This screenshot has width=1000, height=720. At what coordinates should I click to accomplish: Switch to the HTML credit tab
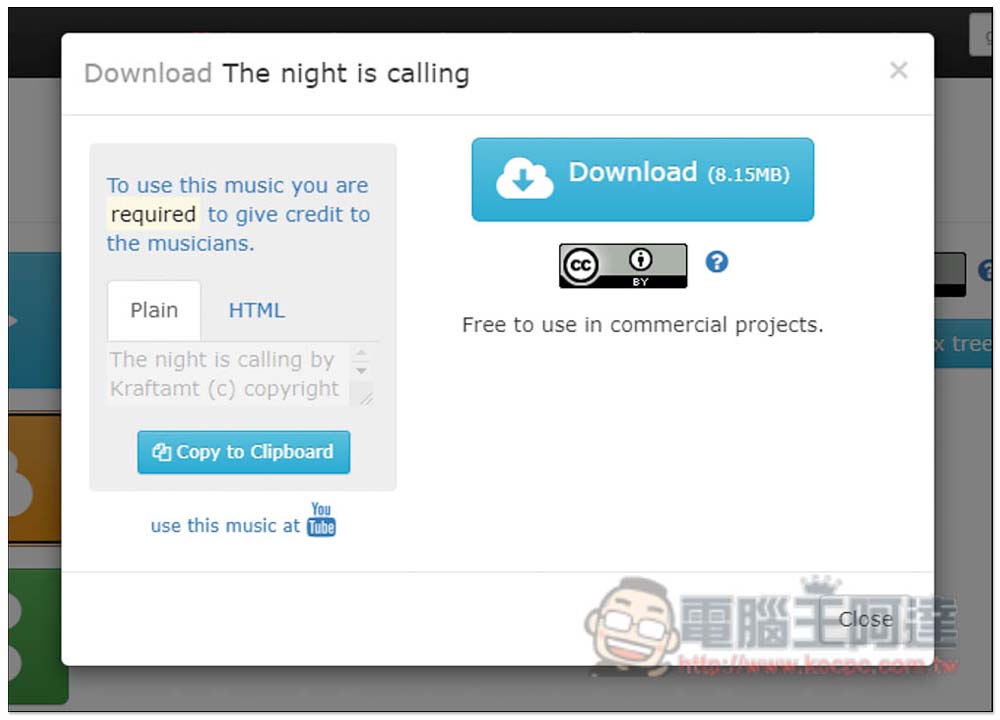(257, 311)
